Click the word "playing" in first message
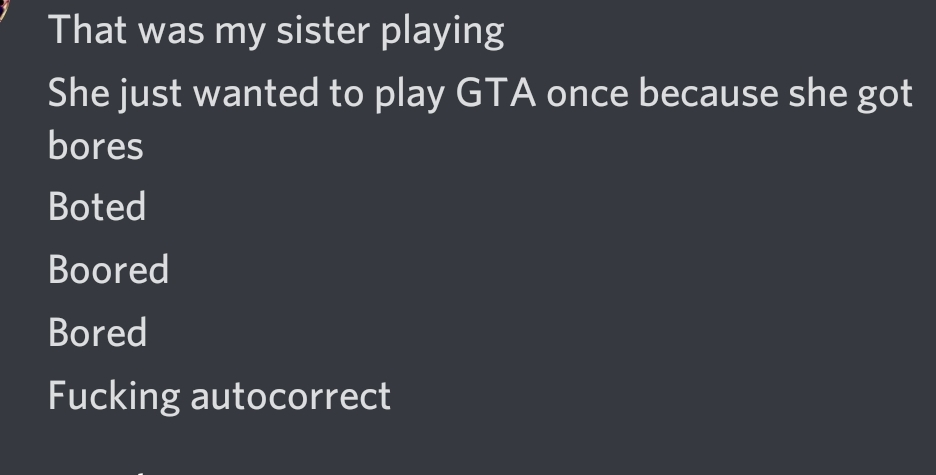The width and height of the screenshot is (936, 475). (x=442, y=32)
